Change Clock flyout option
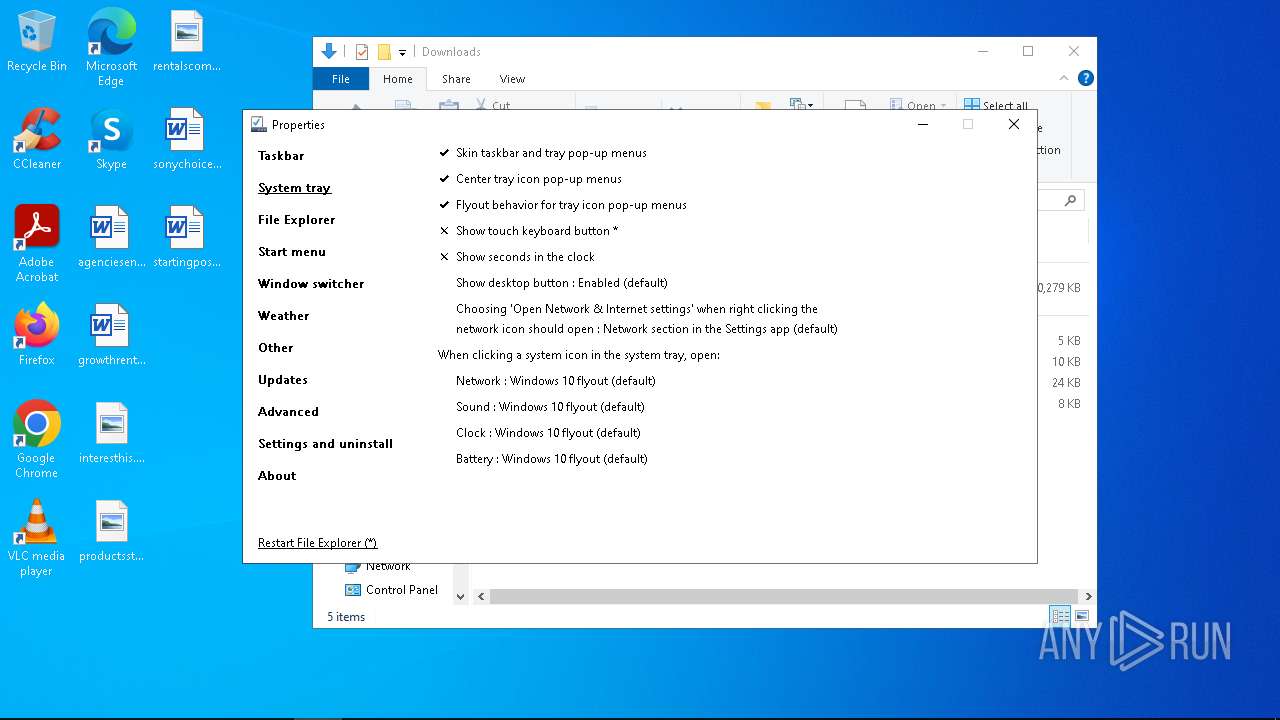Viewport: 1280px width, 720px height. pyautogui.click(x=548, y=433)
